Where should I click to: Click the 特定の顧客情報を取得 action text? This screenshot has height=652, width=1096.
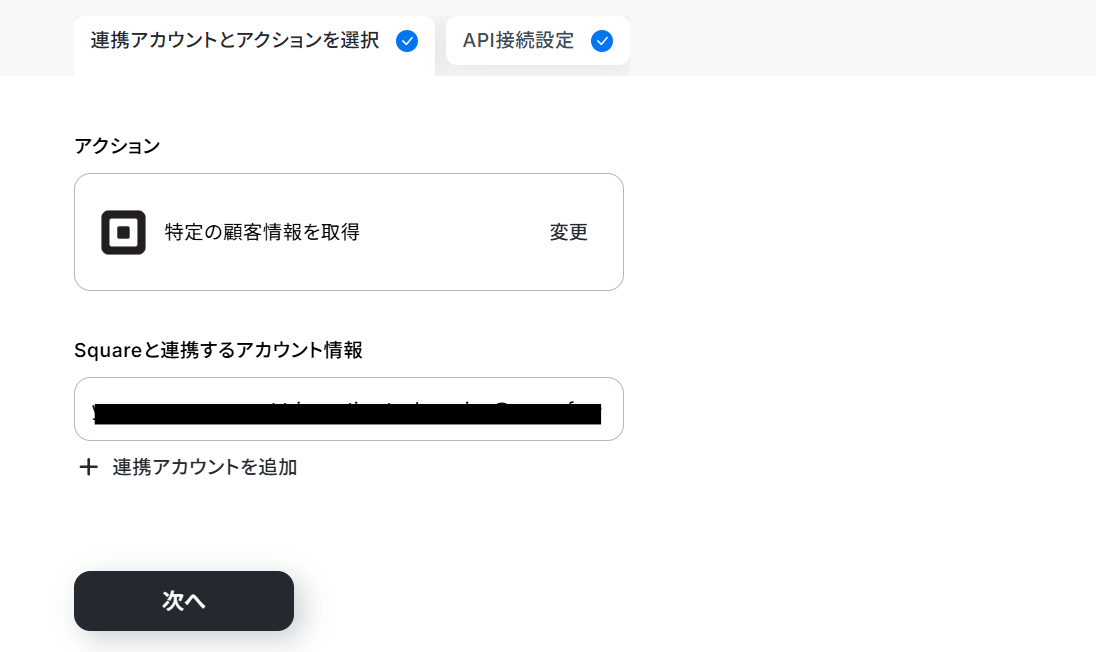pos(262,232)
